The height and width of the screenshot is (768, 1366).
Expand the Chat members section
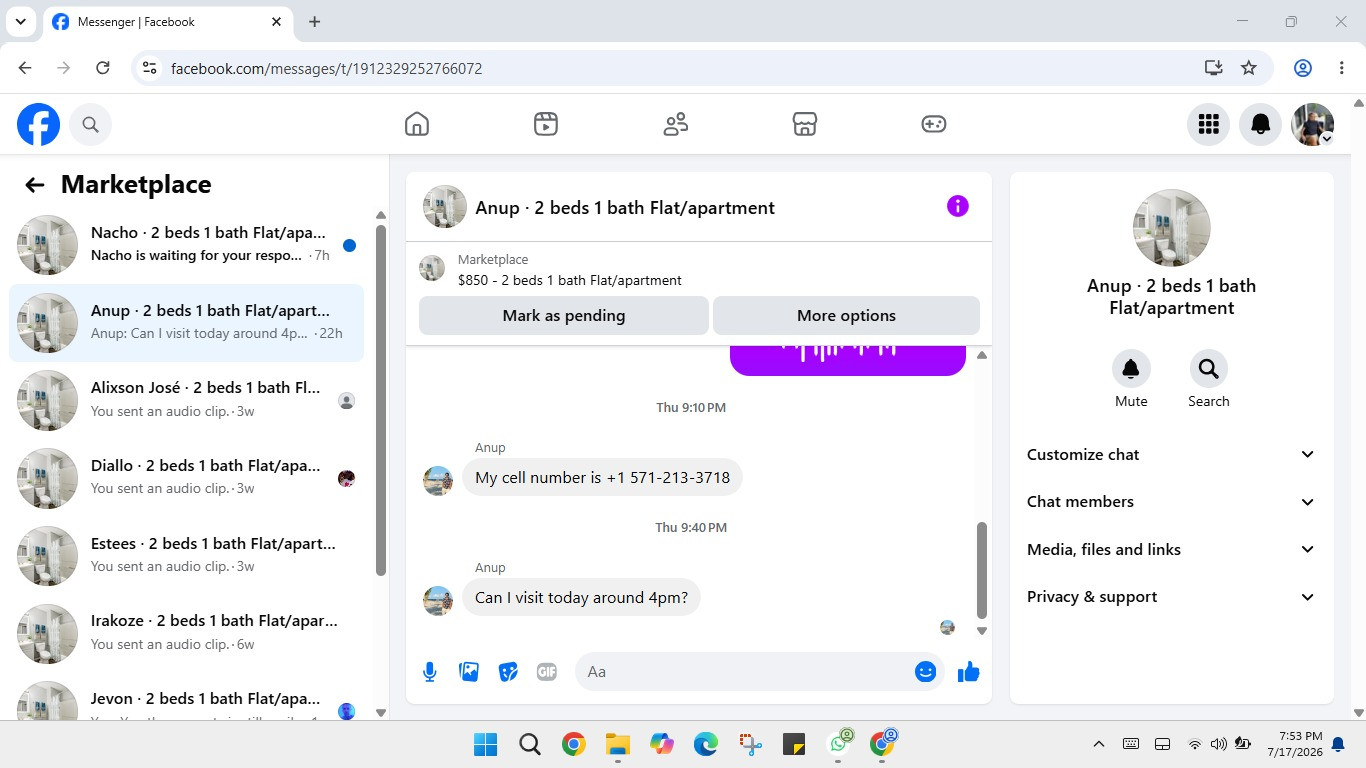1171,502
